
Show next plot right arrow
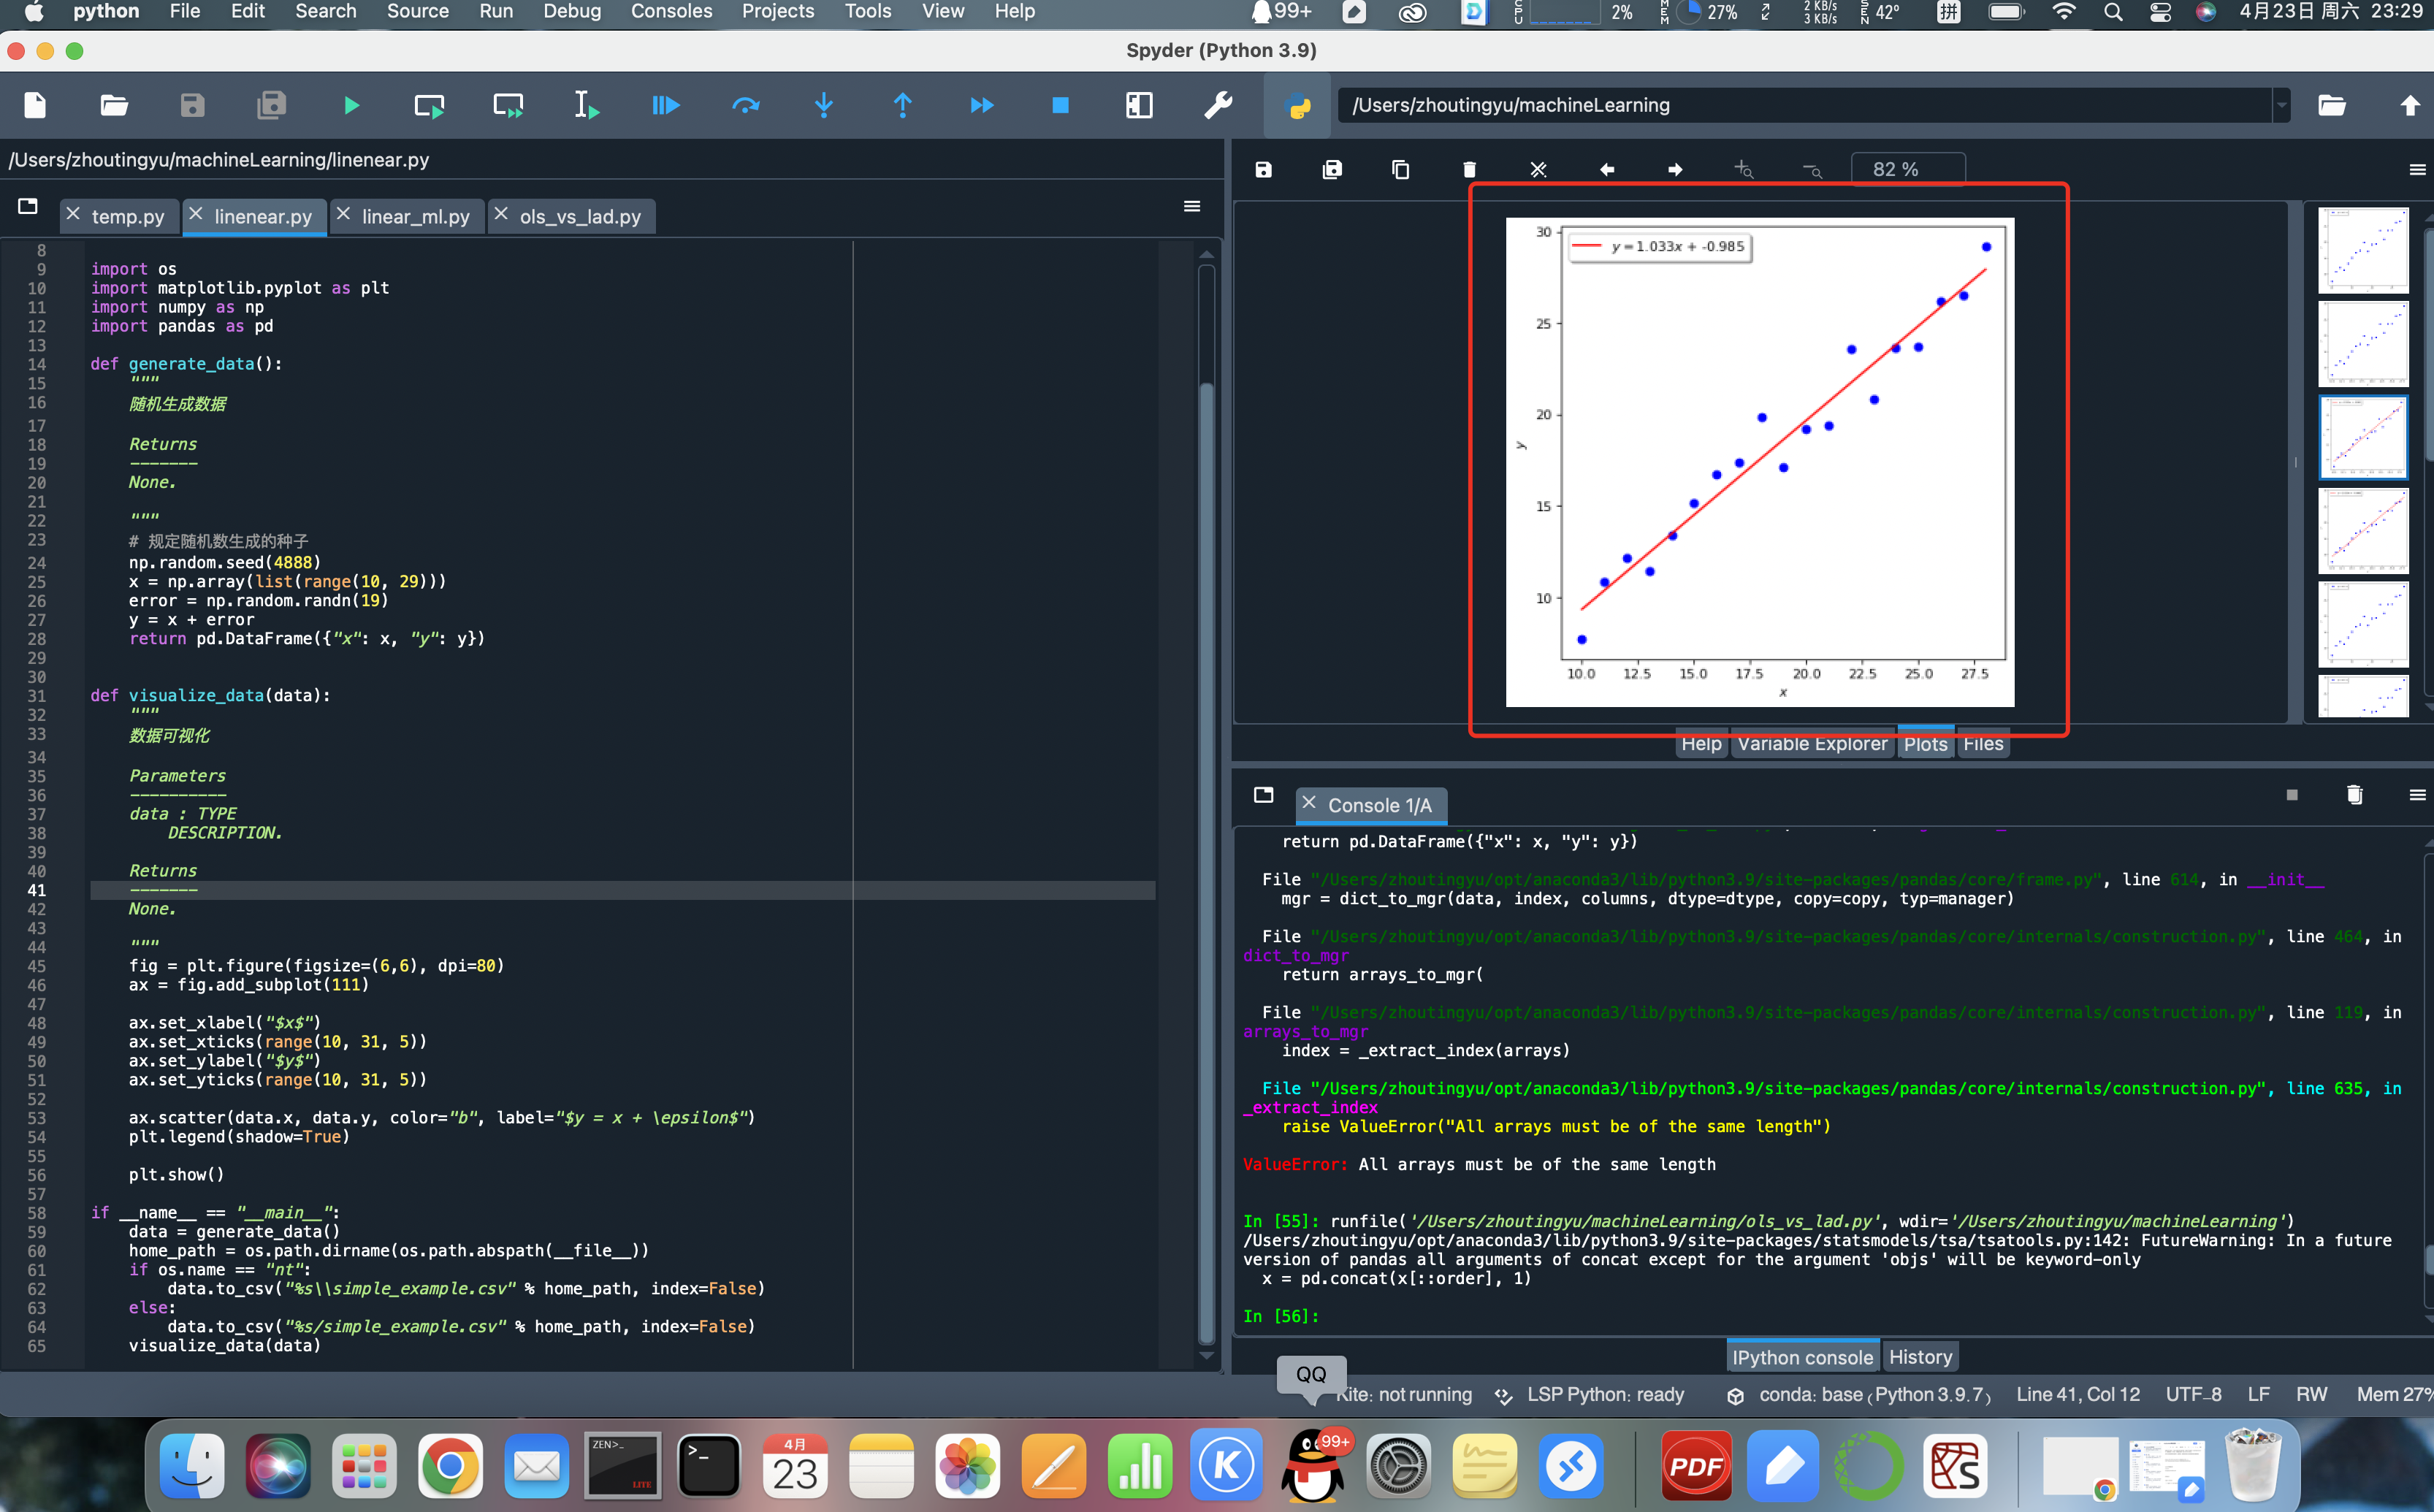[1675, 170]
